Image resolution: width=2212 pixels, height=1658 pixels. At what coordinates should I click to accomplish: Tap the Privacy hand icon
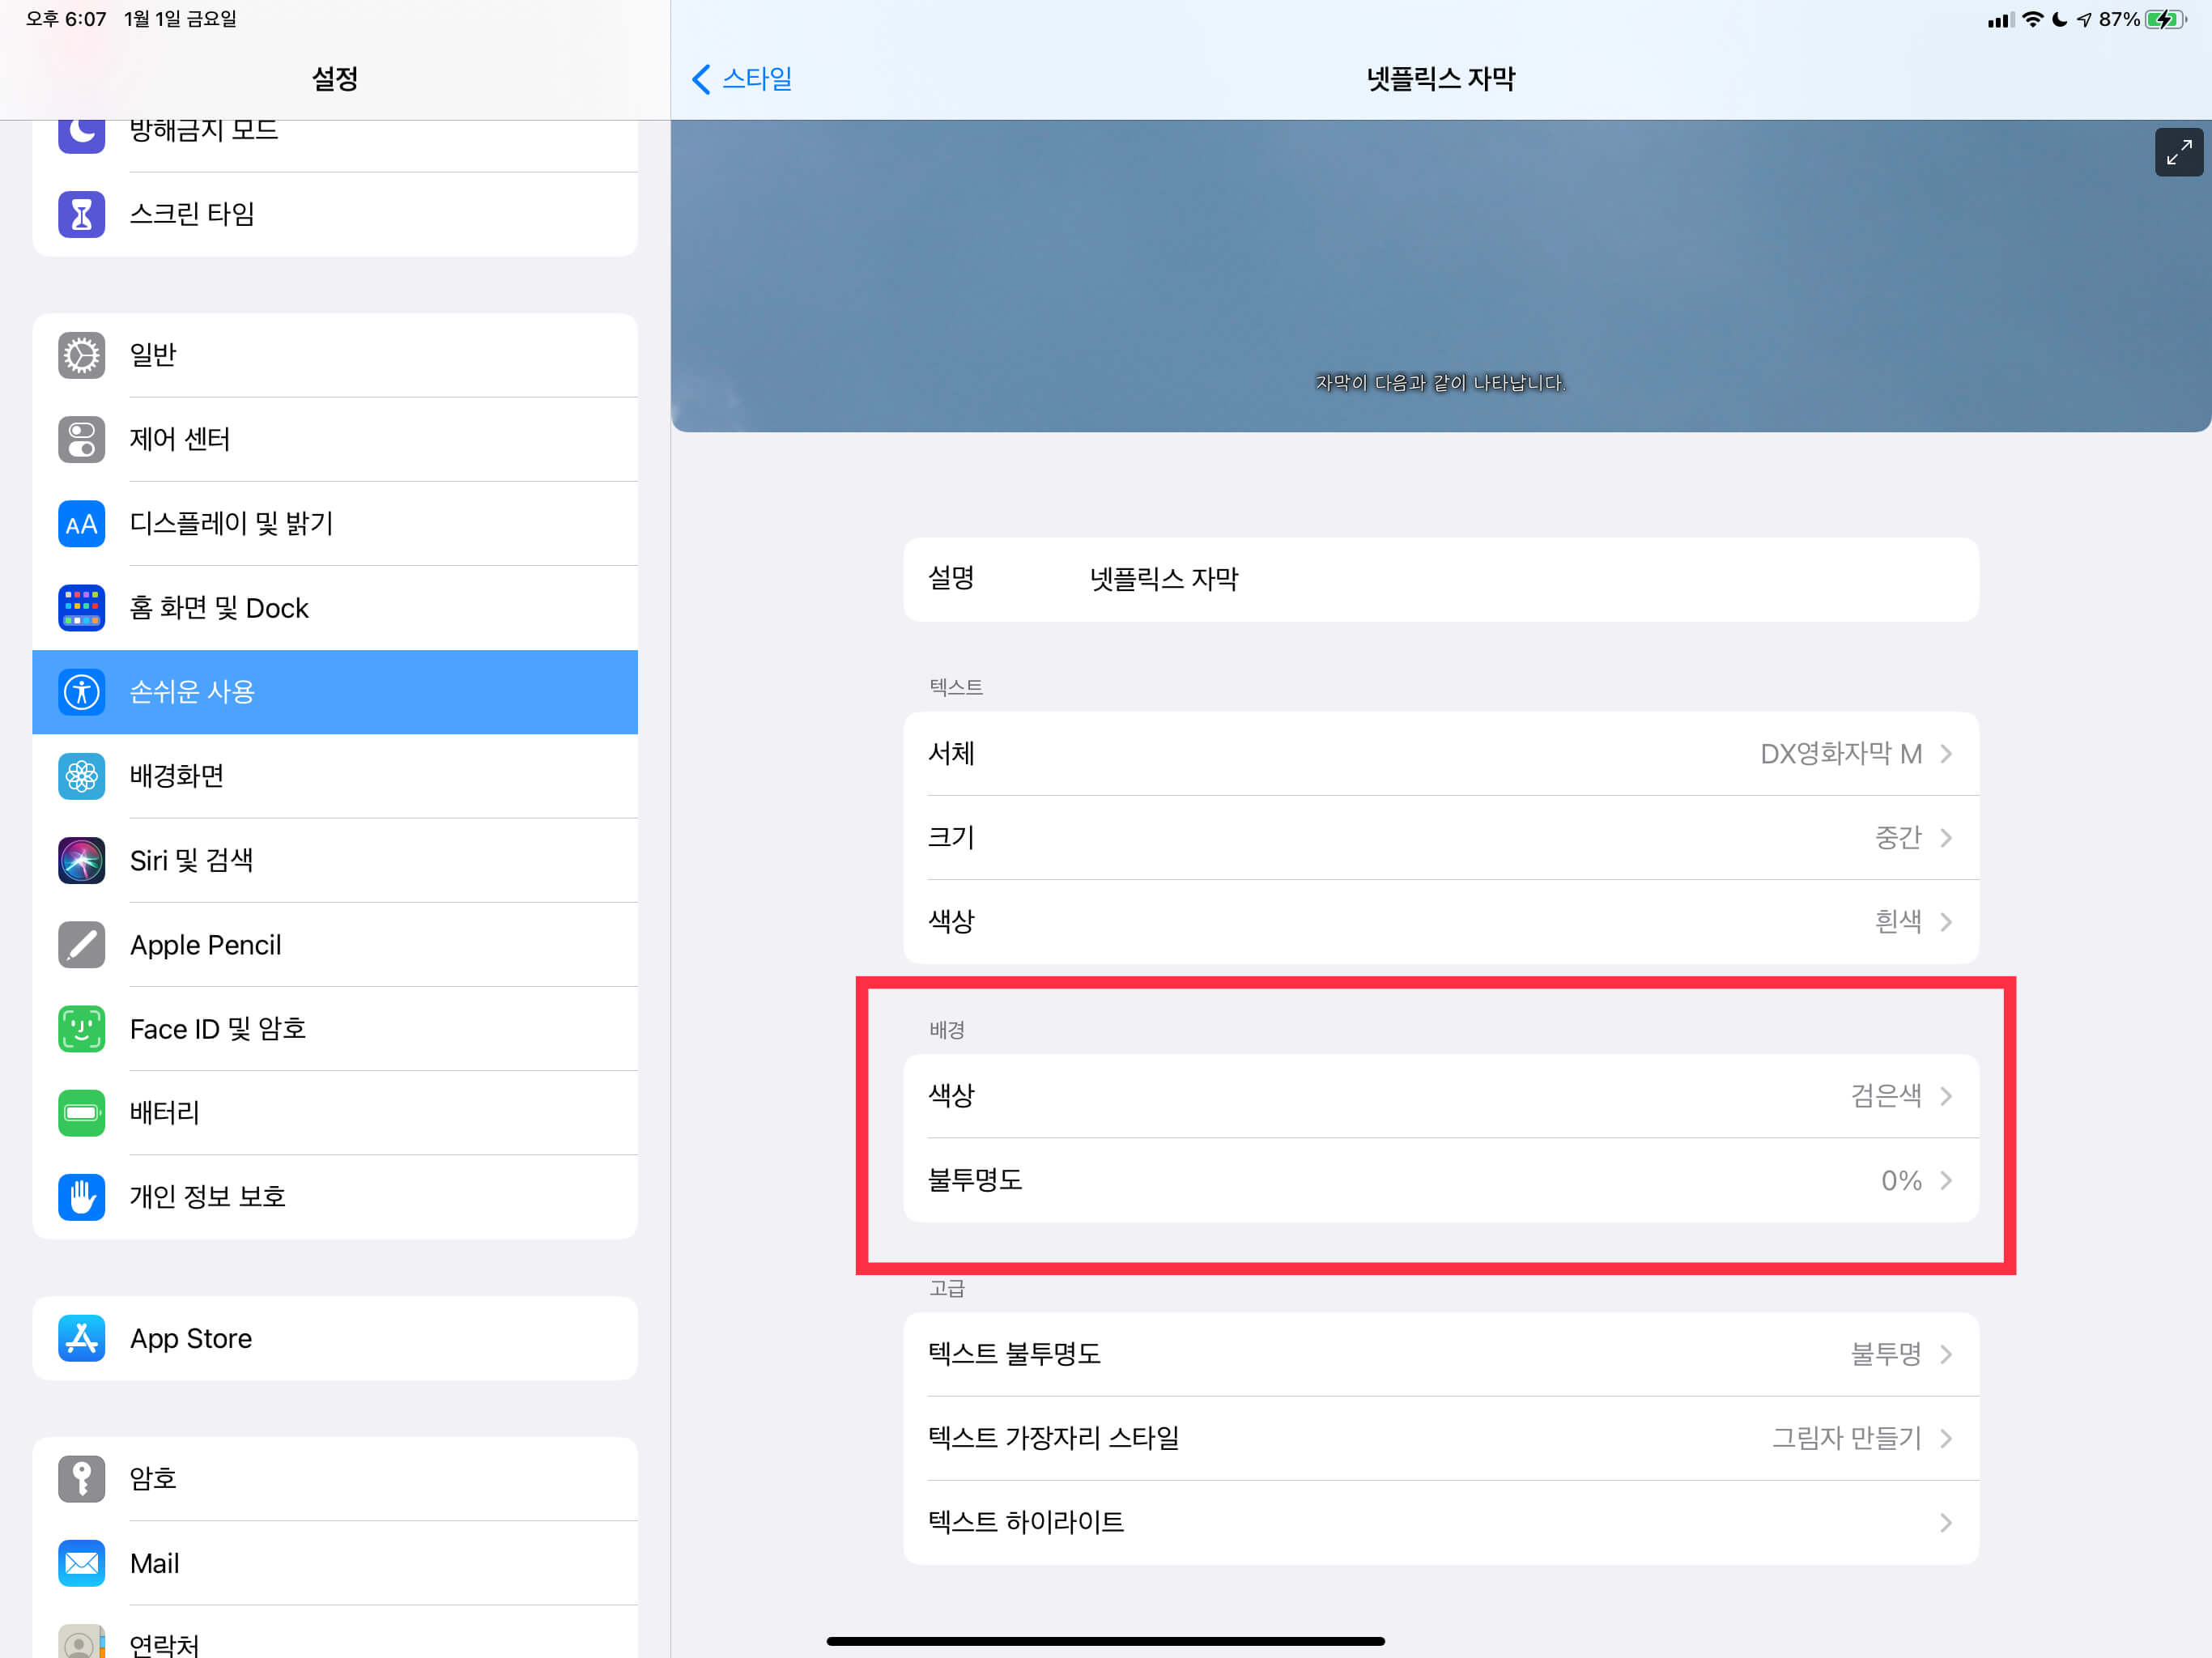point(82,1197)
